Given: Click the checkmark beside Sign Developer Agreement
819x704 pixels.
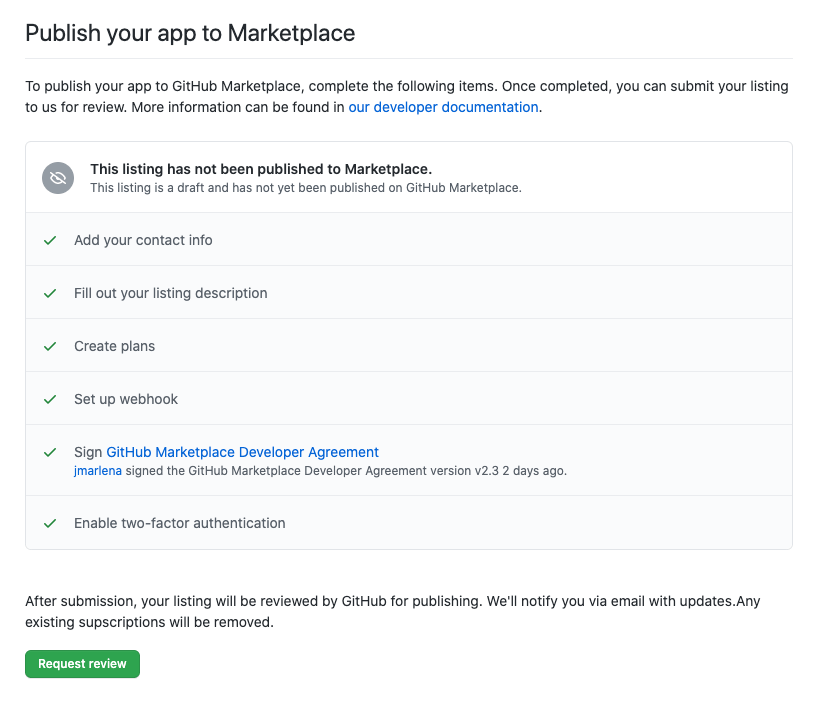Looking at the screenshot, I should (50, 452).
